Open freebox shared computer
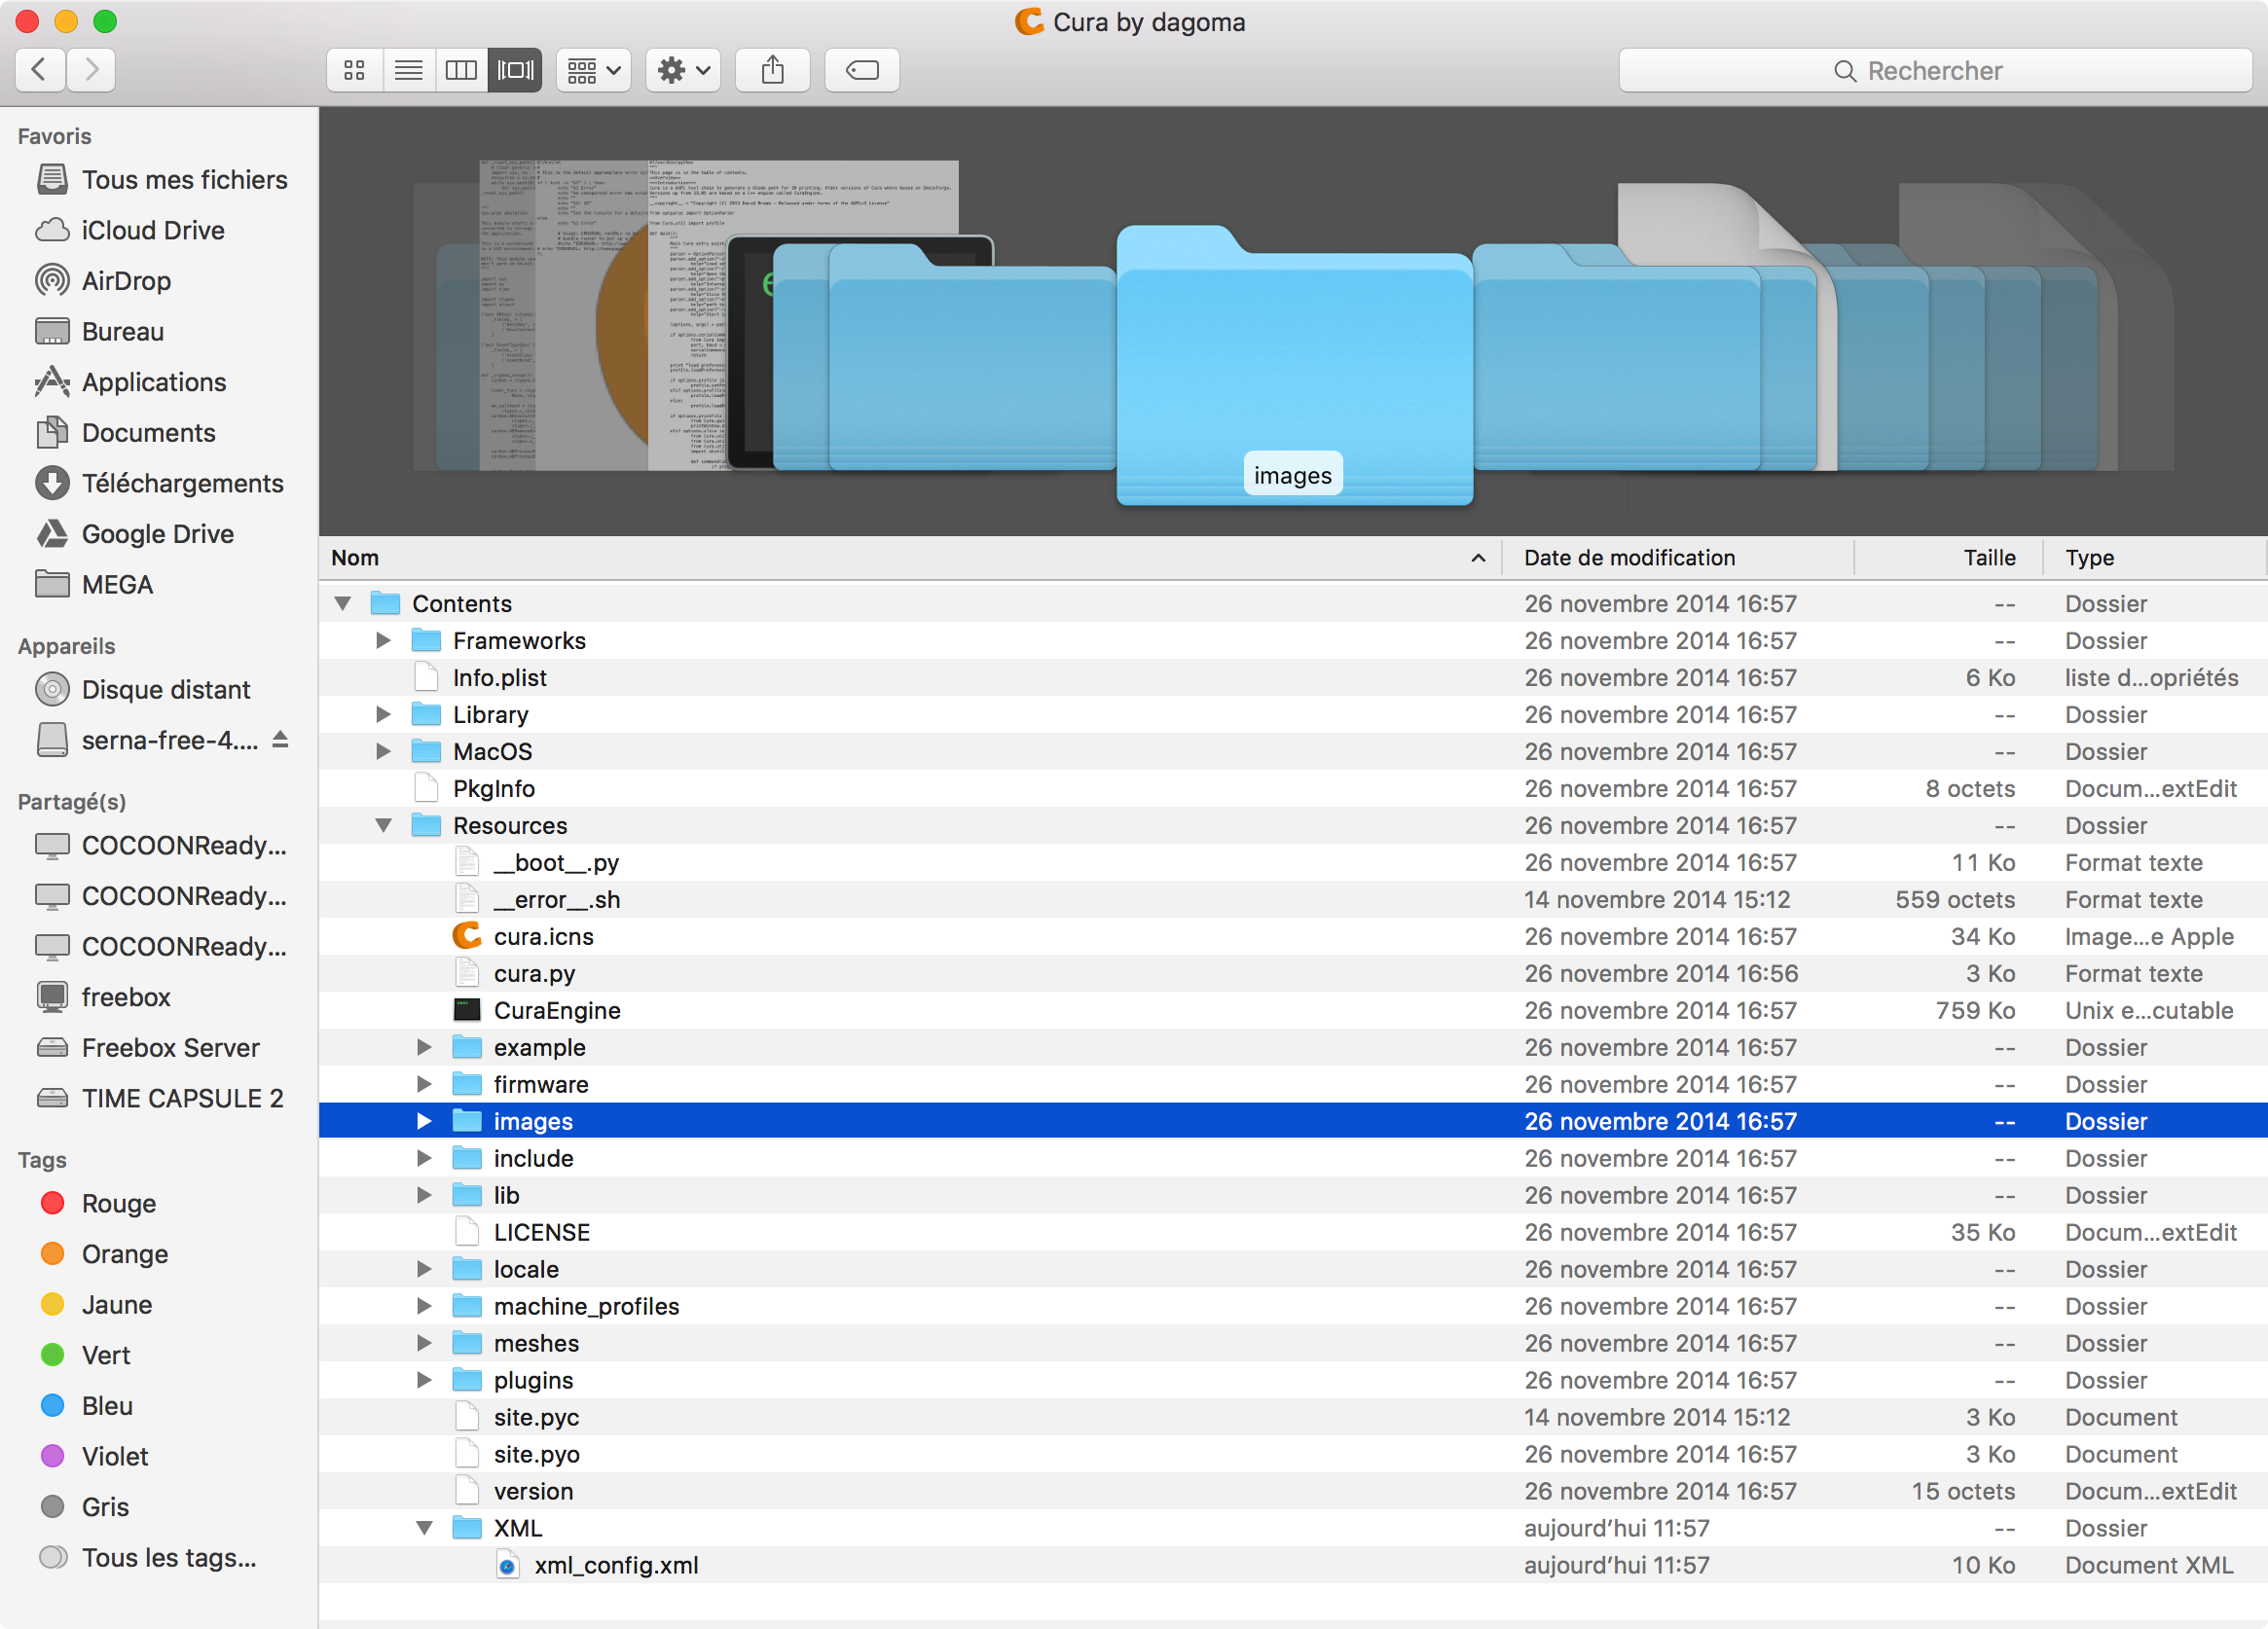The image size is (2268, 1629). pyautogui.click(x=103, y=997)
